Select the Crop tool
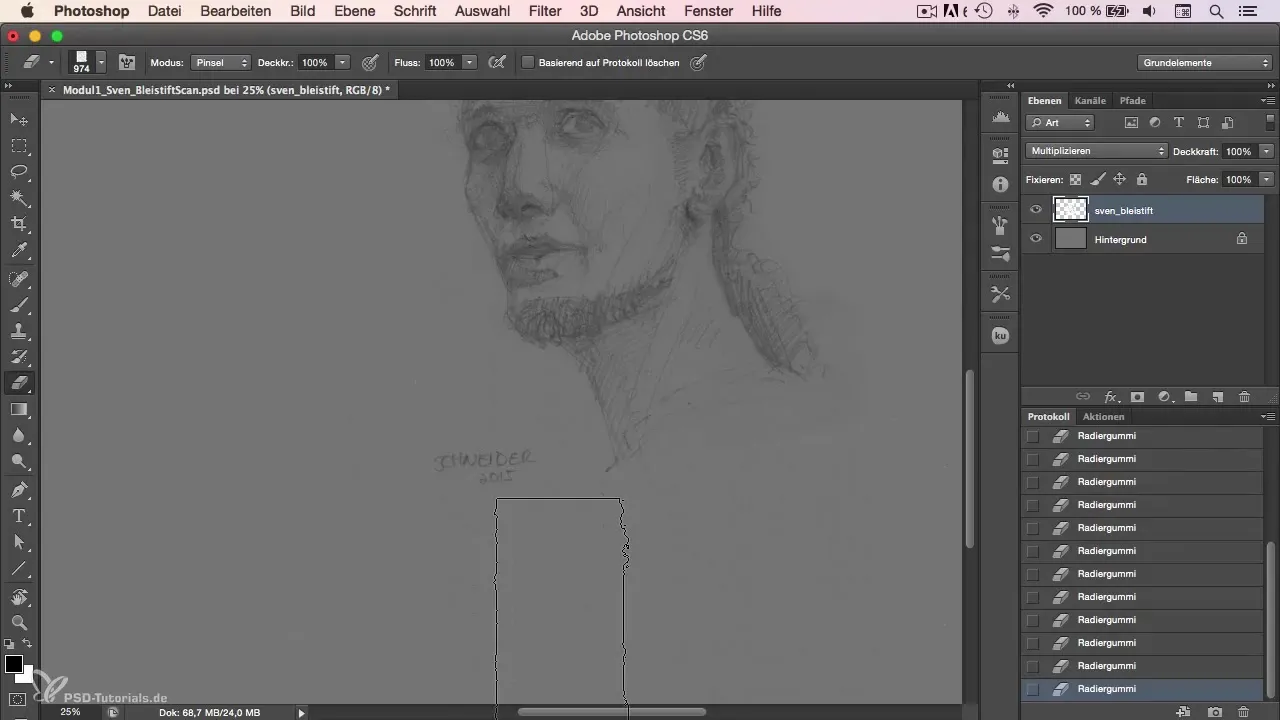This screenshot has width=1280, height=720. coord(19,224)
